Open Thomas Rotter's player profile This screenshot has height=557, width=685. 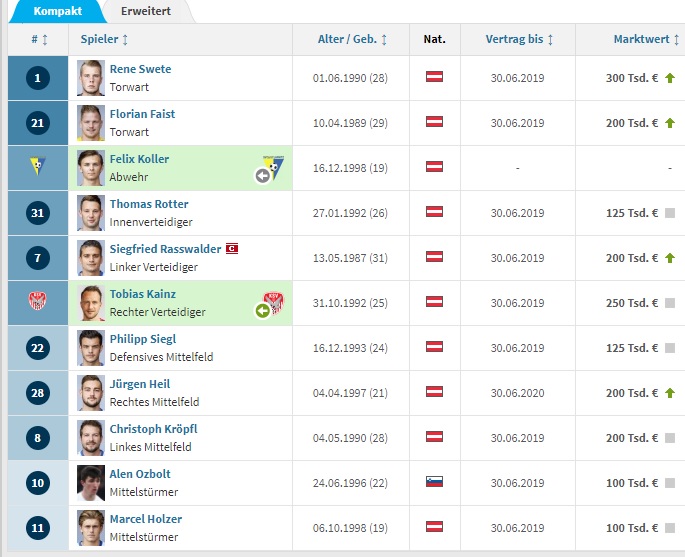[149, 204]
